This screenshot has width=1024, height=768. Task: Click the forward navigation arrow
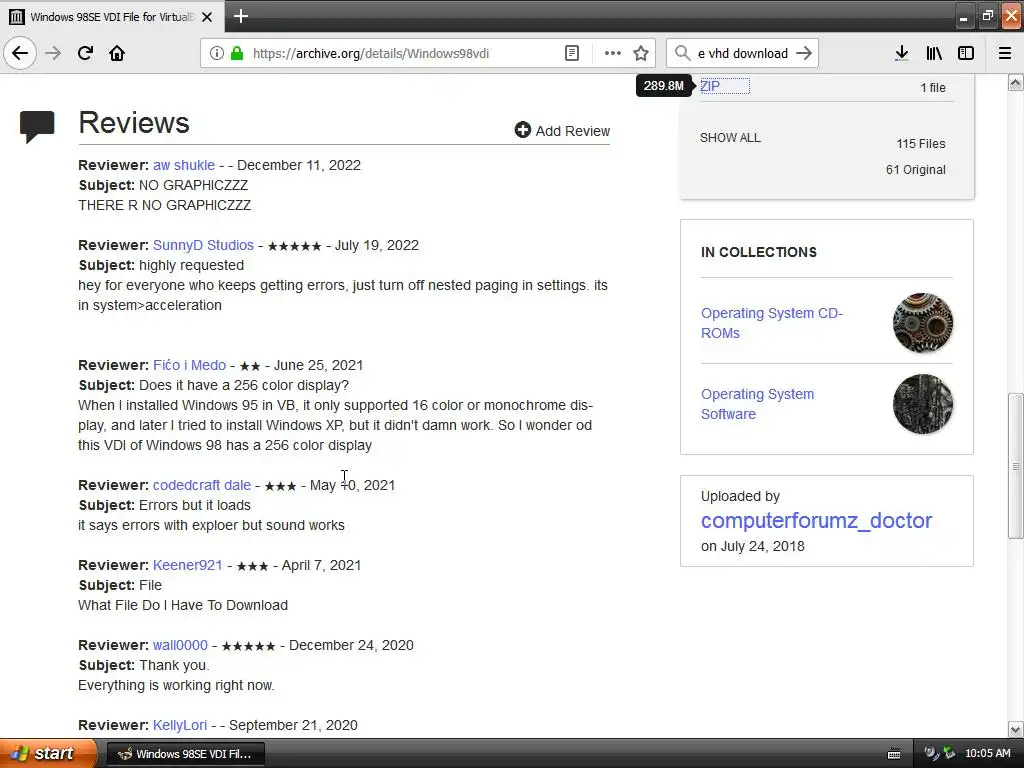coord(53,53)
